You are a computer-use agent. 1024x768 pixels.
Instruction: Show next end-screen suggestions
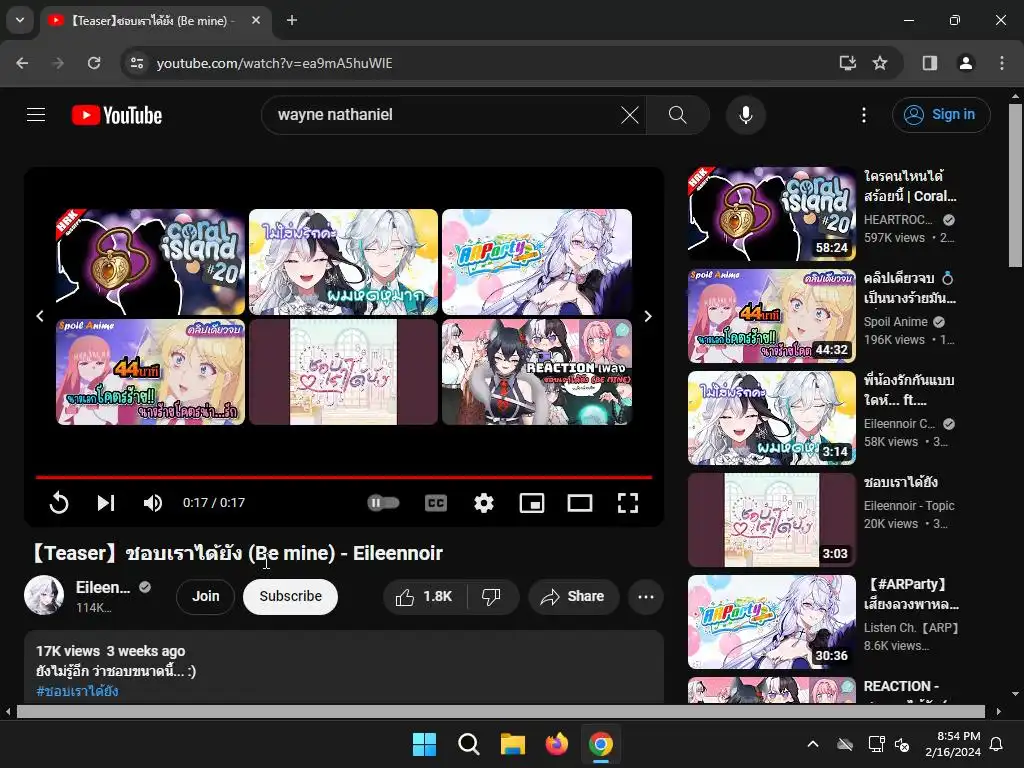pyautogui.click(x=647, y=316)
